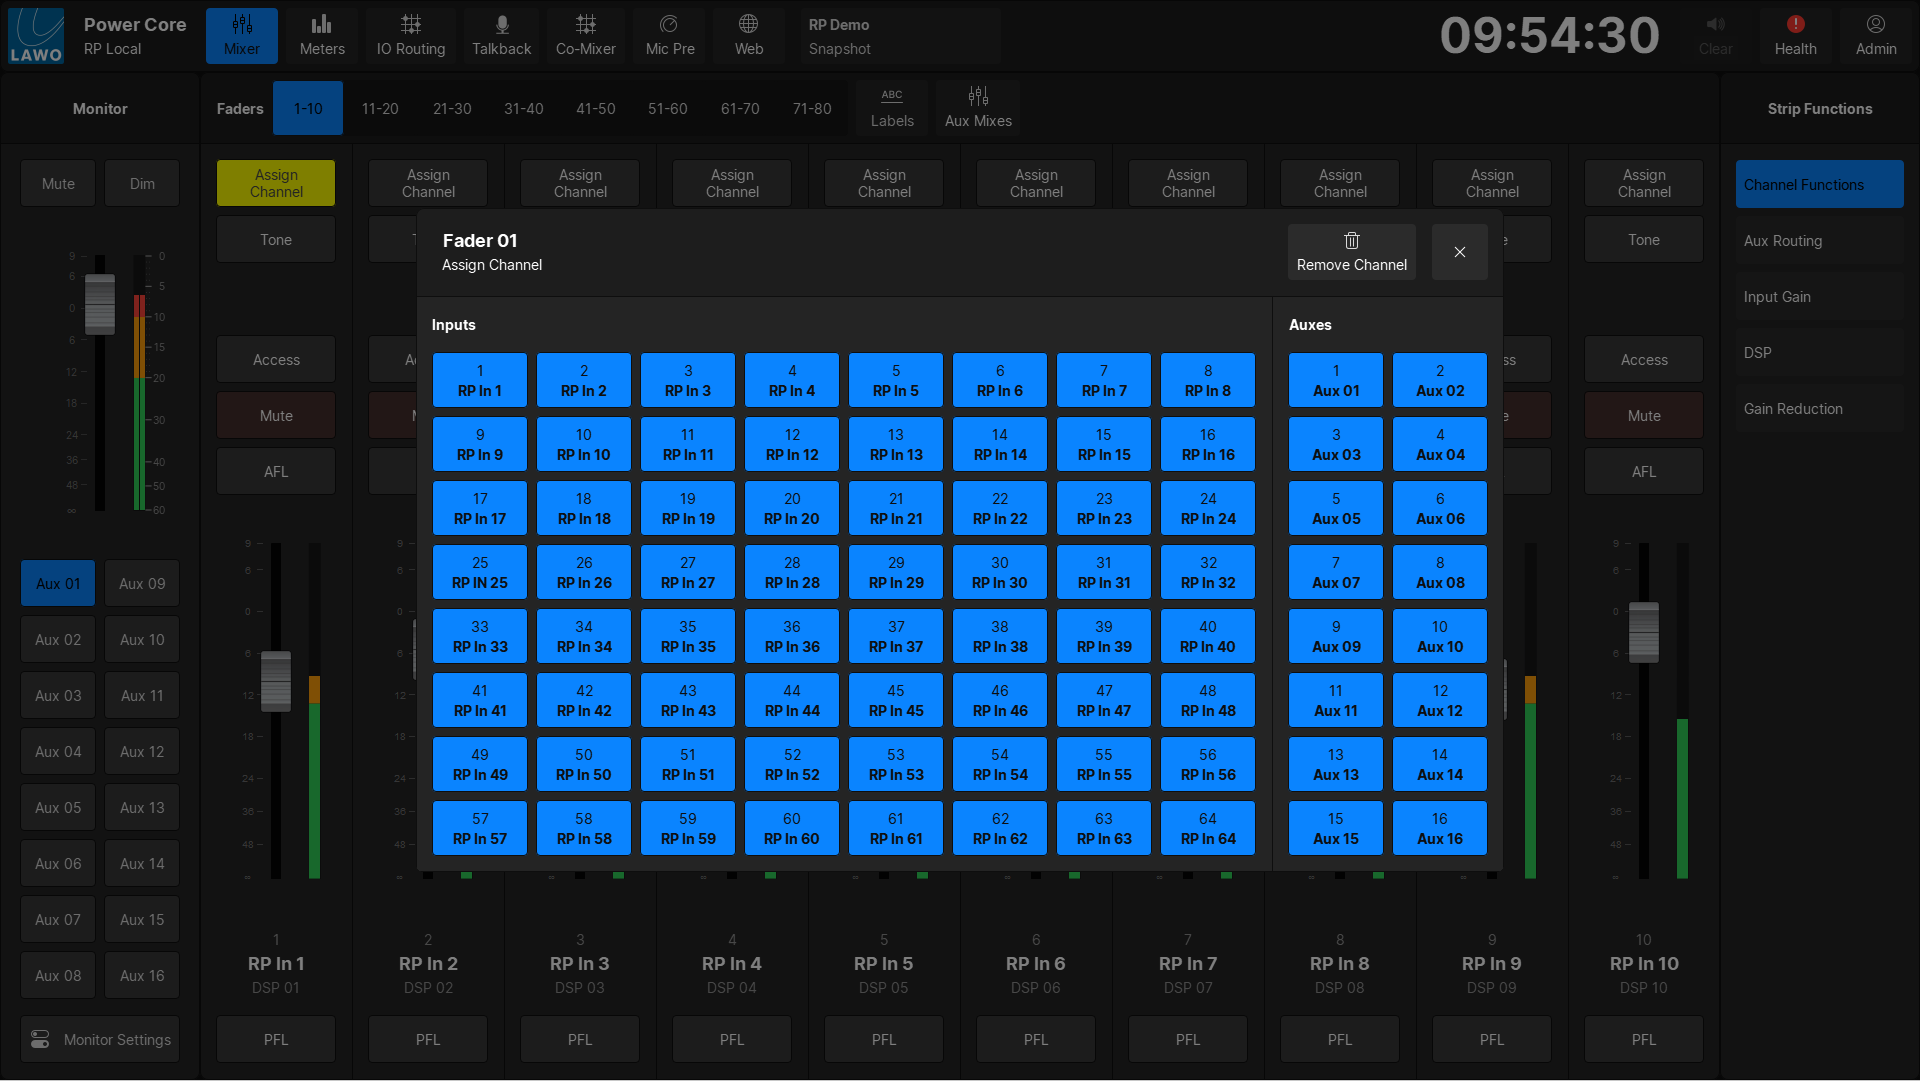The width and height of the screenshot is (1920, 1081).
Task: Click the monitor level fader knob
Action: pyautogui.click(x=99, y=304)
